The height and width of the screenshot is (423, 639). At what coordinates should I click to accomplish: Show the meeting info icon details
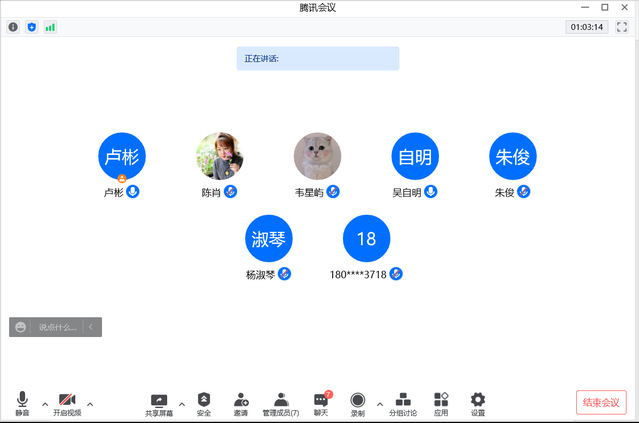pos(13,27)
